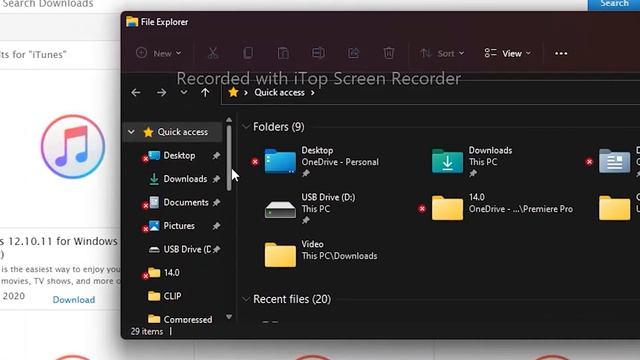
Task: Open the New item dropdown in toolbar
Action: pos(159,53)
